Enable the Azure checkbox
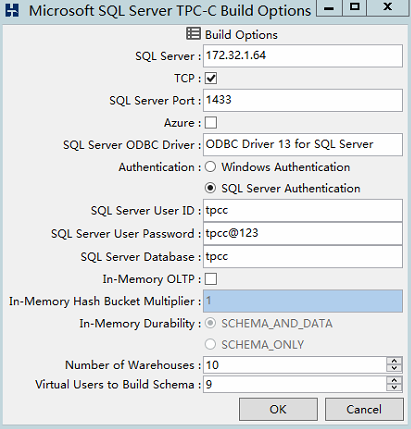The image size is (411, 429). [x=211, y=123]
